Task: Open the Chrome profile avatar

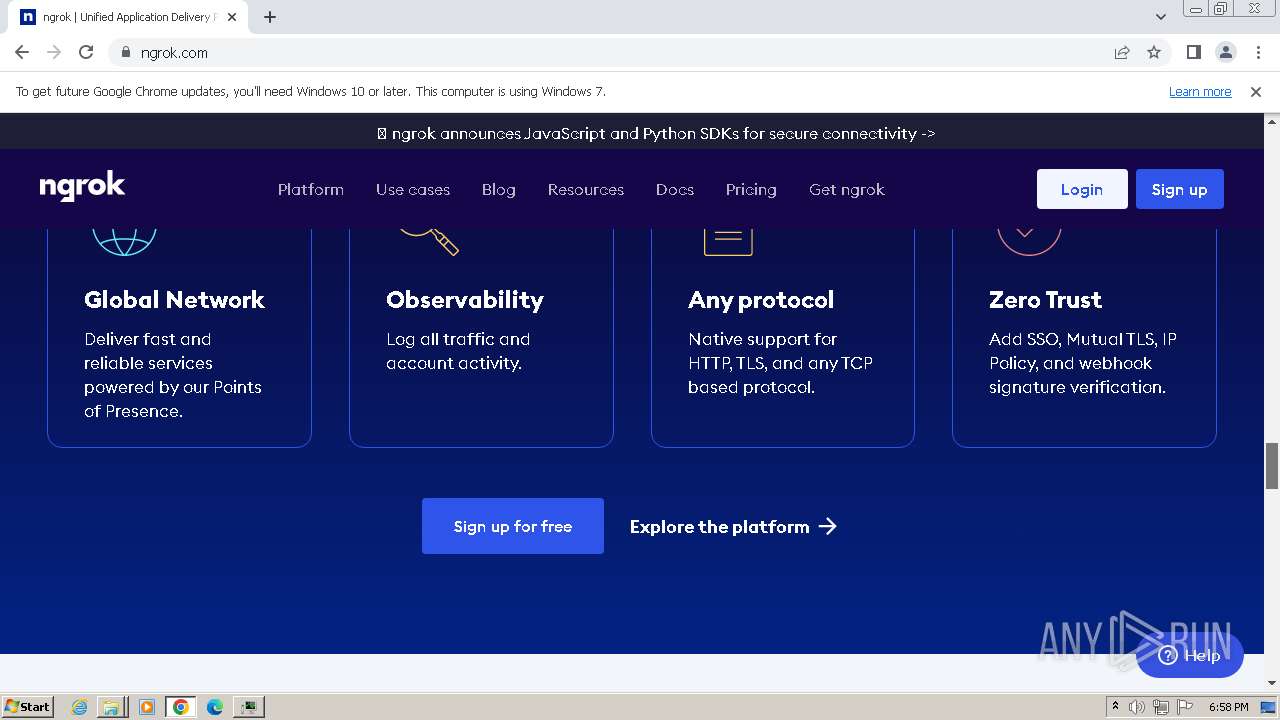Action: [x=1225, y=52]
